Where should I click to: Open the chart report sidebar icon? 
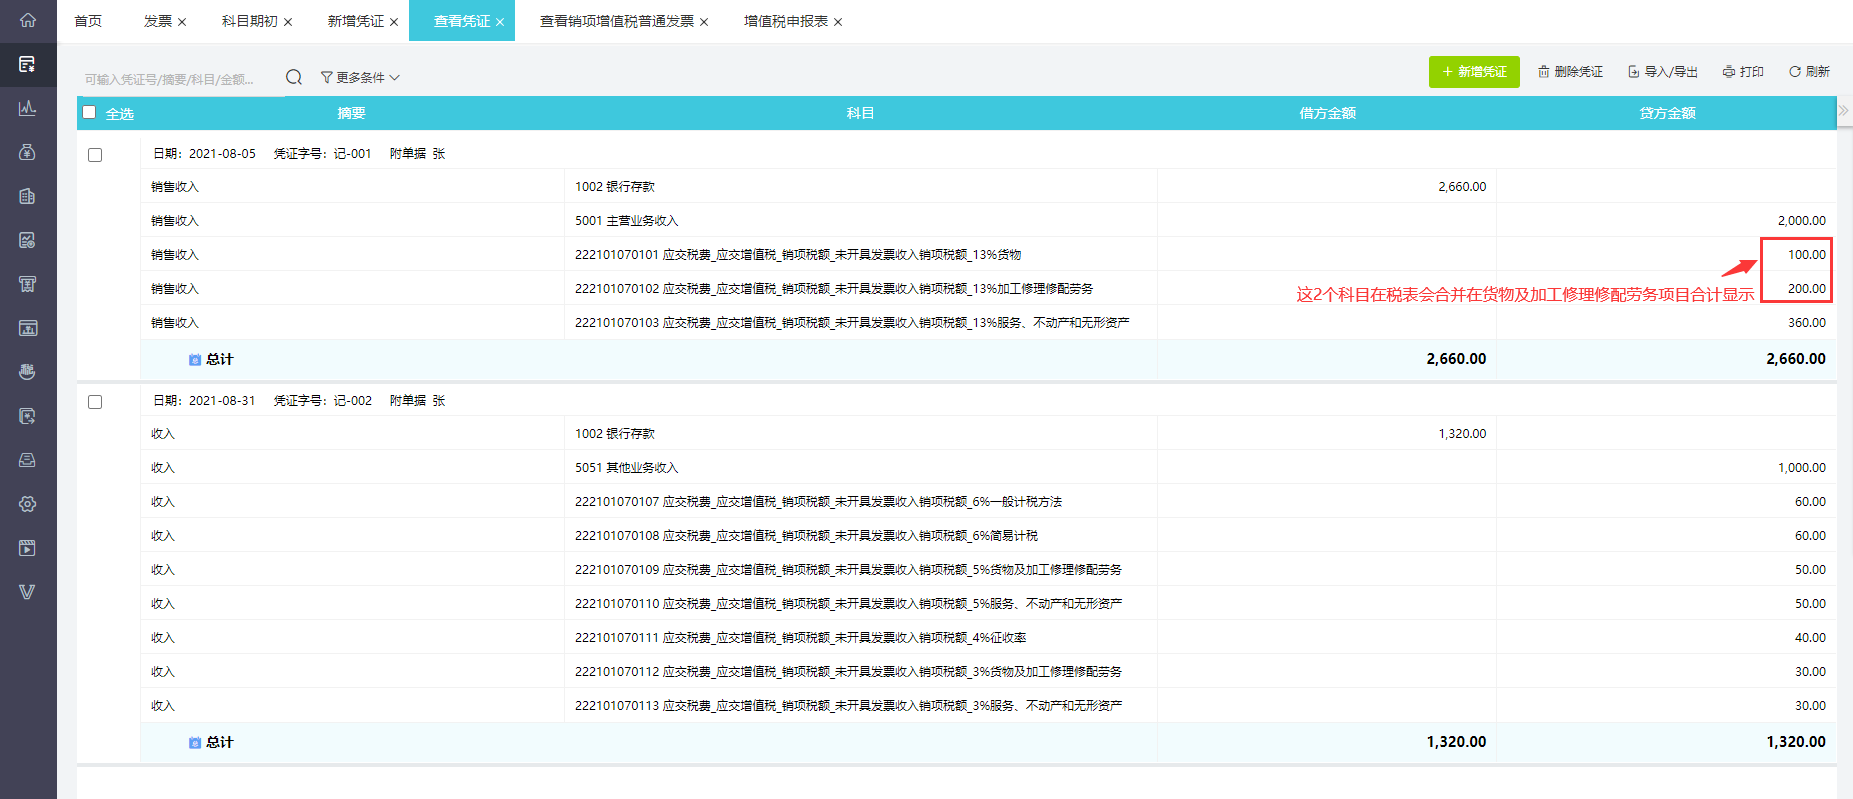coord(28,108)
